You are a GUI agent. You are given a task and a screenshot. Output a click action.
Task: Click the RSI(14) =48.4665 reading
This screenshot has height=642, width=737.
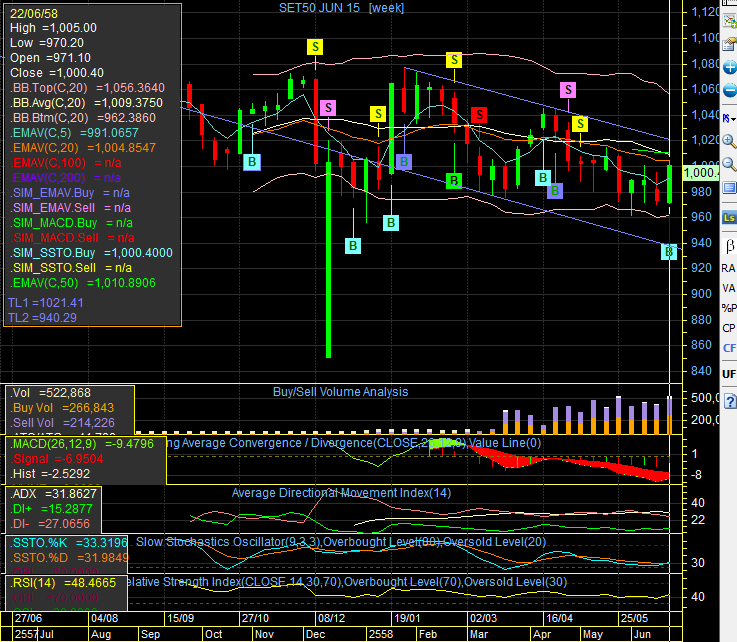click(x=63, y=583)
